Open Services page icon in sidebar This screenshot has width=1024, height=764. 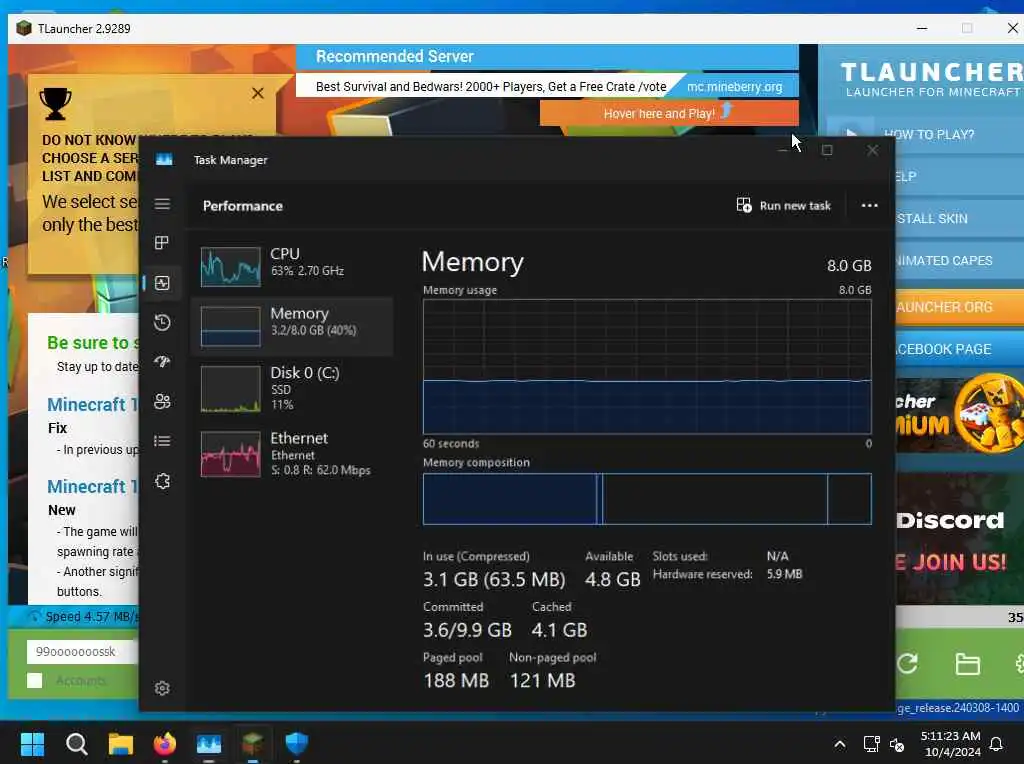point(162,481)
